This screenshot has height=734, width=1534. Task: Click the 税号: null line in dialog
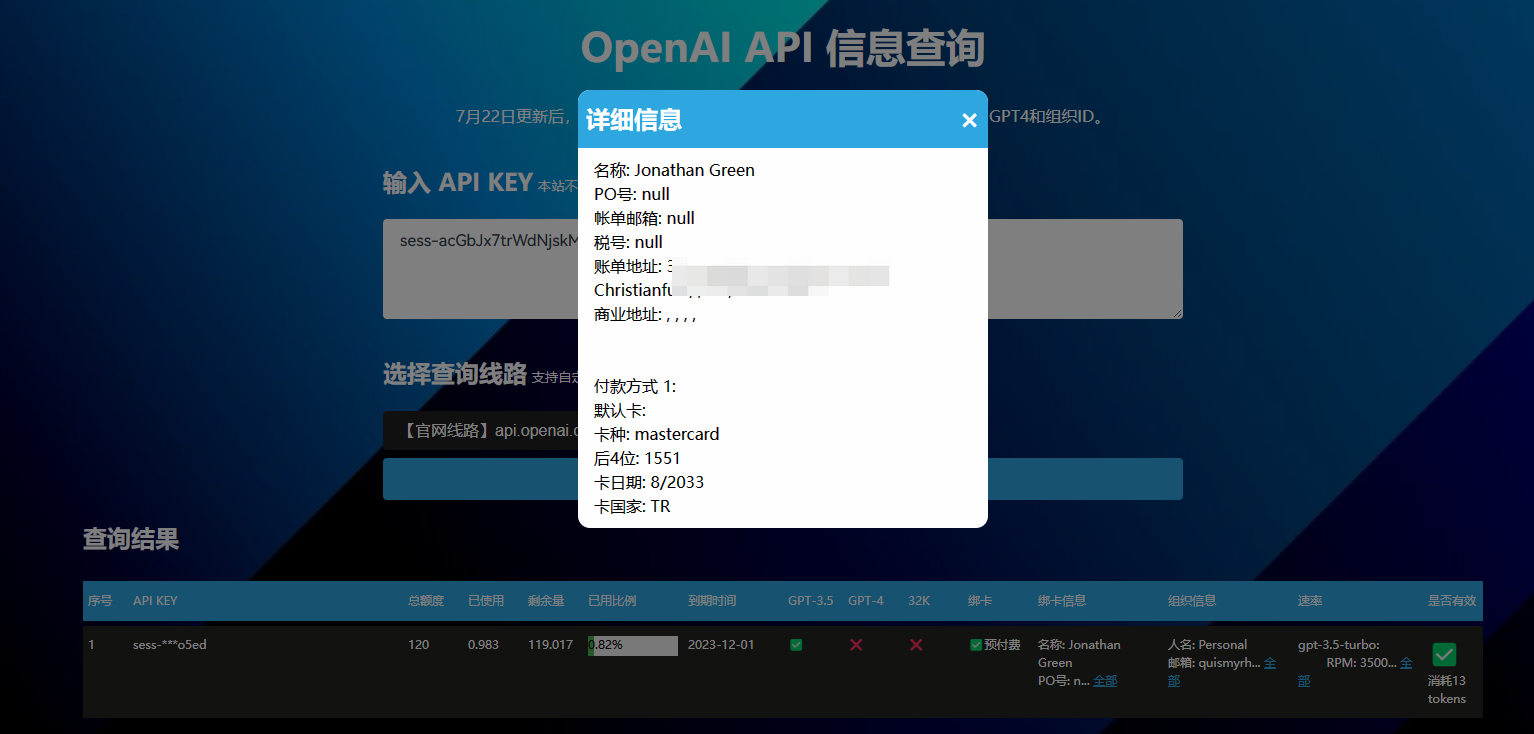coord(628,242)
